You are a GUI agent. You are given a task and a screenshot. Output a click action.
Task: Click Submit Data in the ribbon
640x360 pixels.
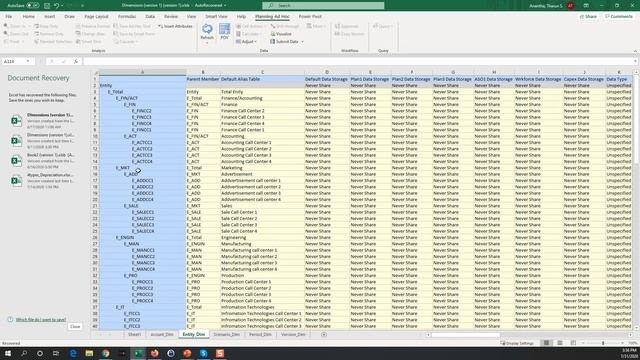[284, 42]
